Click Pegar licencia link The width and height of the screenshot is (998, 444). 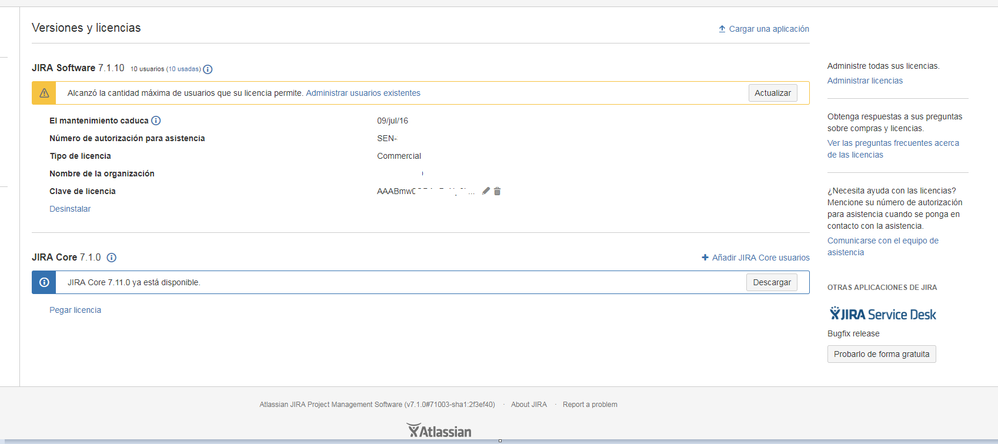(75, 310)
